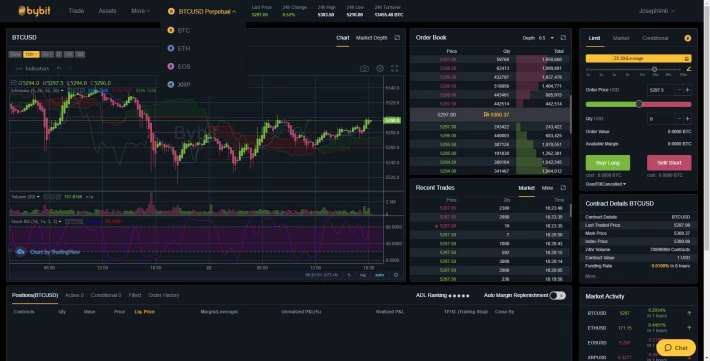Toggle Auto Margin Replenishment switch
This screenshot has width=710, height=361.
tap(557, 295)
